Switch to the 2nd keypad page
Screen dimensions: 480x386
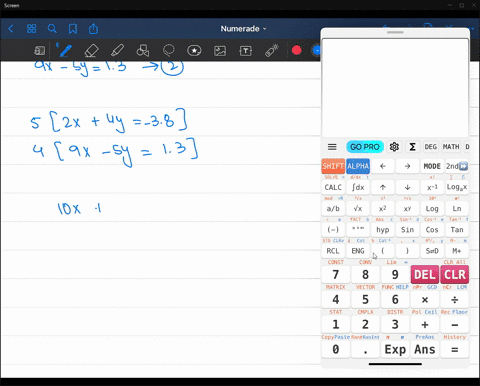click(x=457, y=166)
